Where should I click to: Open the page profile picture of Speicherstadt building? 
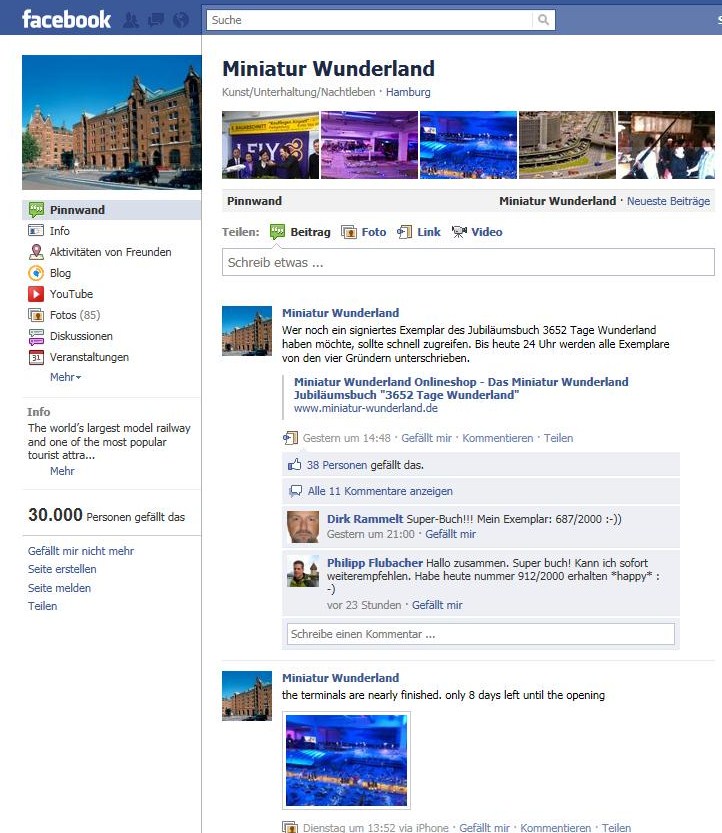click(x=112, y=122)
